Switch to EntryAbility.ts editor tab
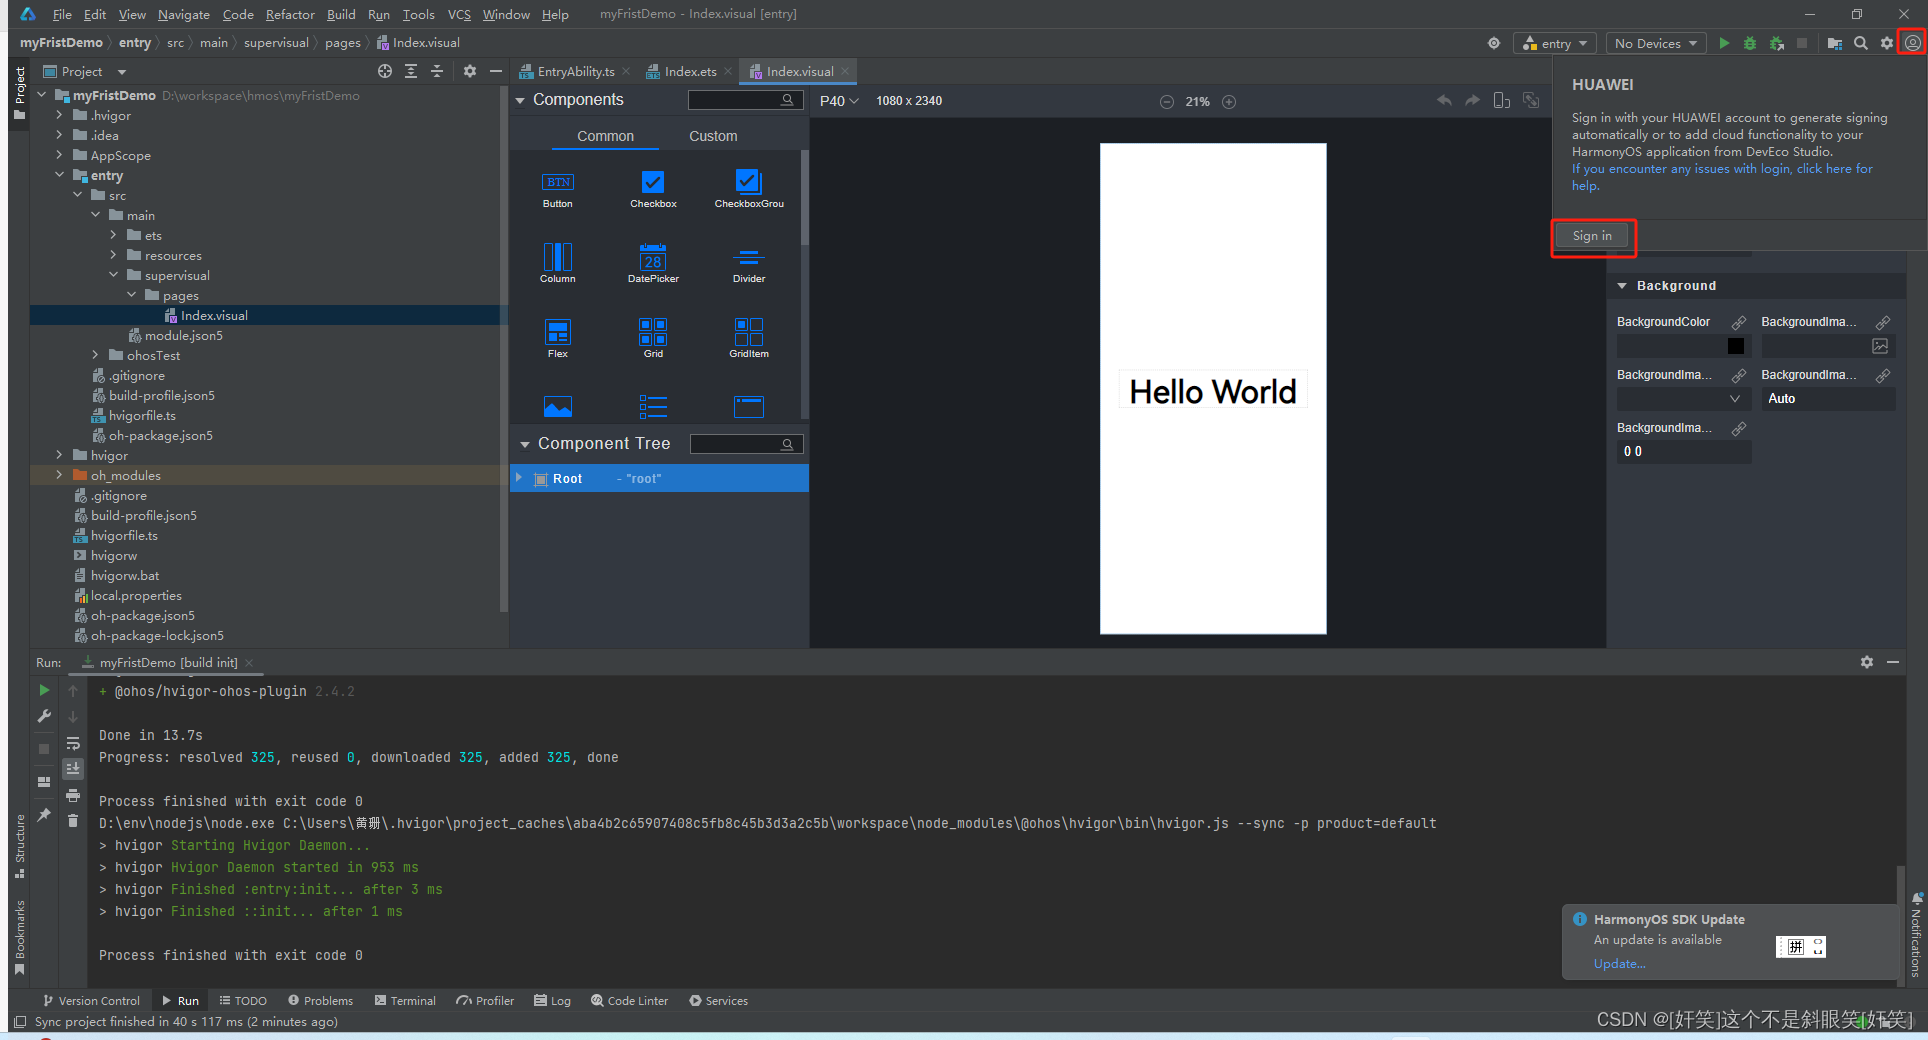Screen dimensions: 1928x1040 coord(575,71)
